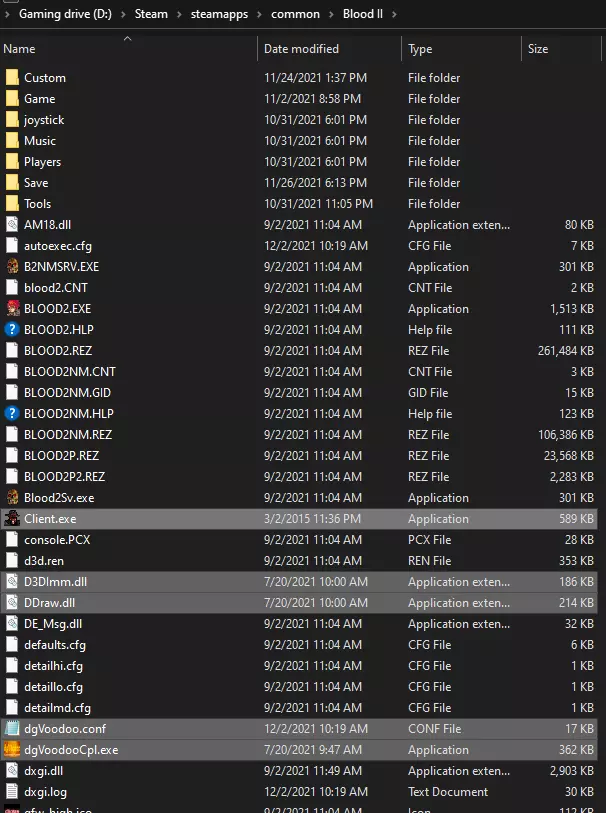Click the Client.exe application icon

(12, 518)
